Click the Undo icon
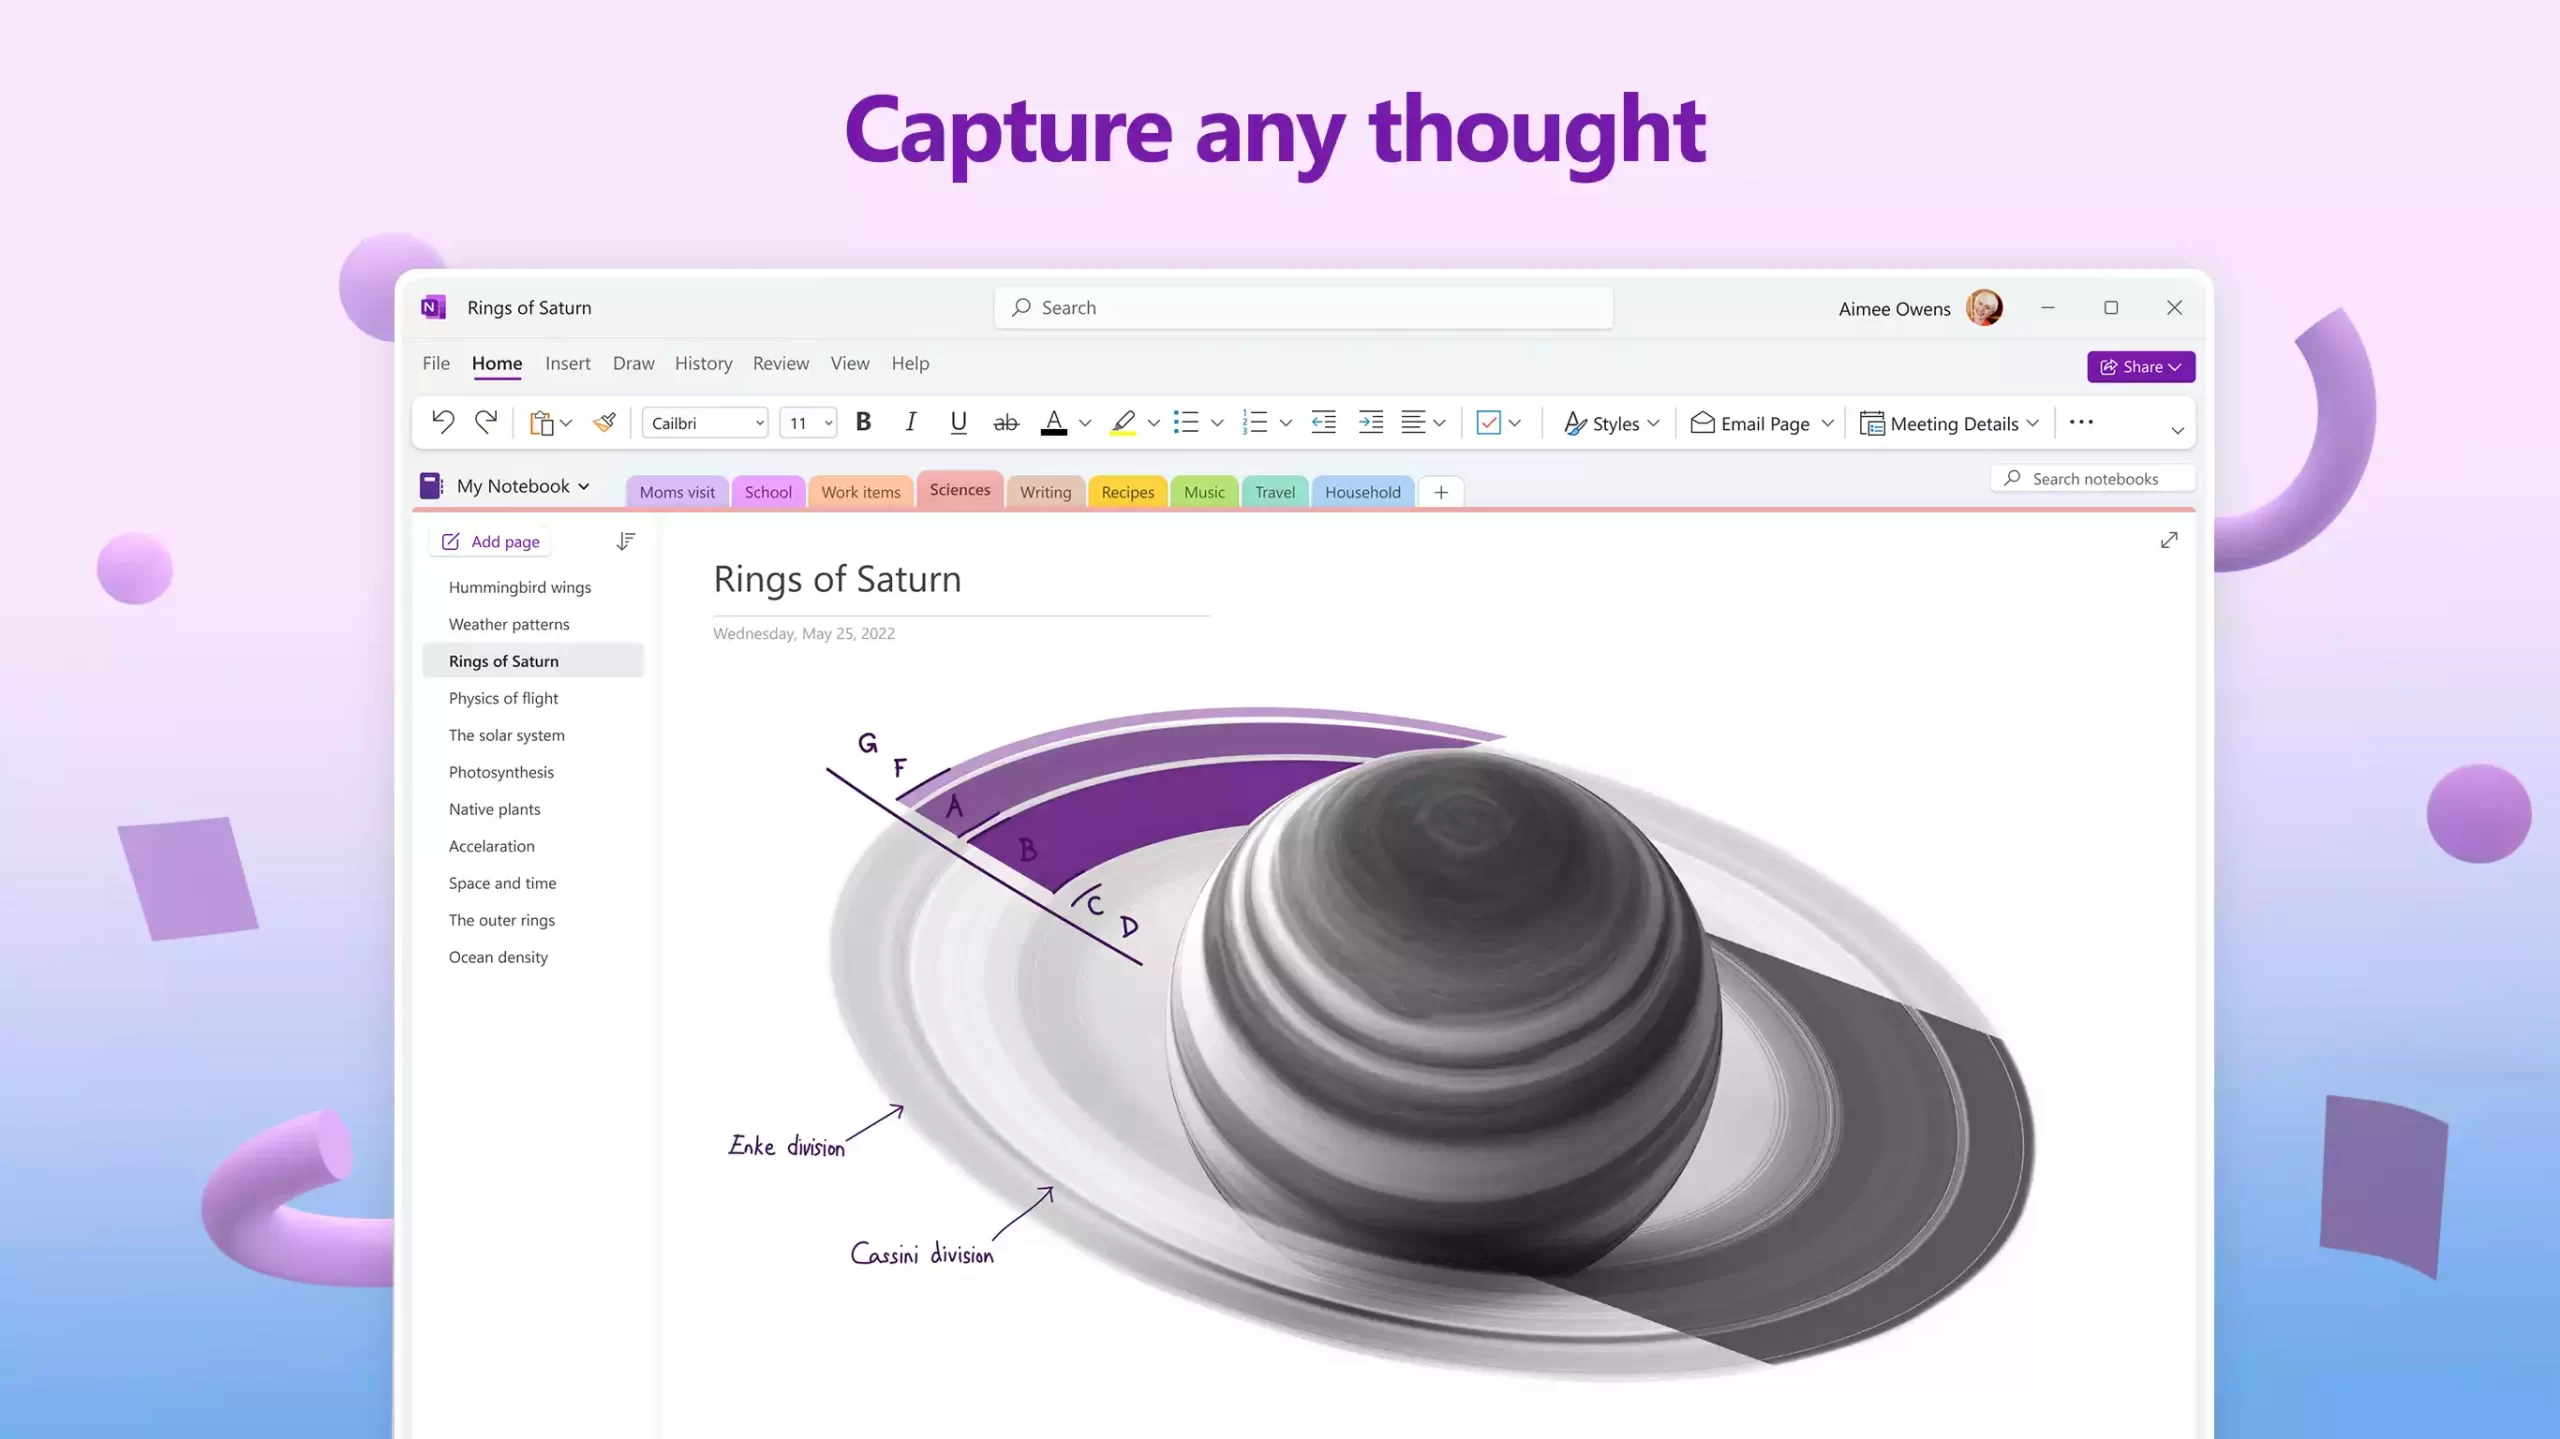This screenshot has width=2560, height=1439. pos(443,422)
